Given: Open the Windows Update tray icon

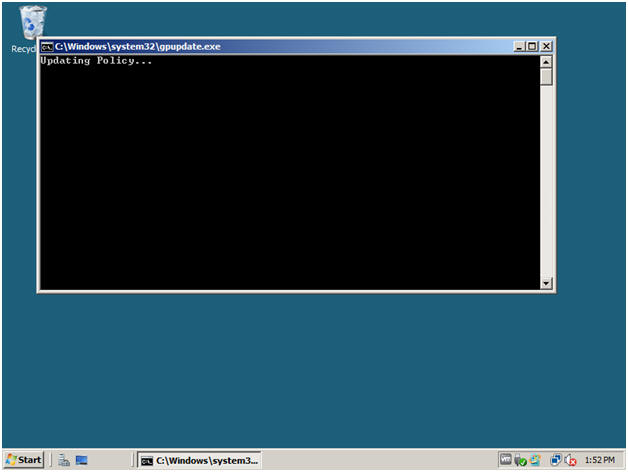Looking at the screenshot, I should coord(535,460).
